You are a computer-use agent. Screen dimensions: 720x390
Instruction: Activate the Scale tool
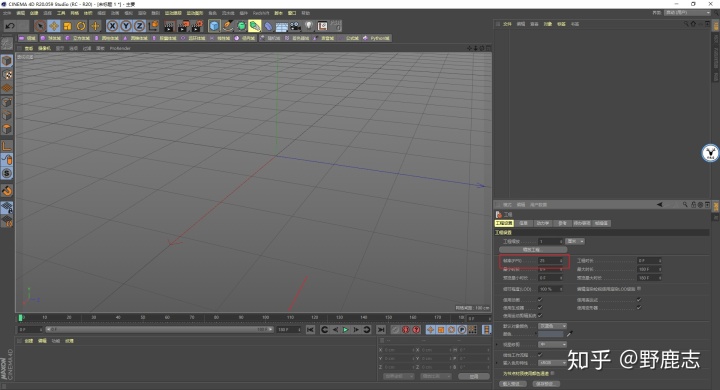68,26
